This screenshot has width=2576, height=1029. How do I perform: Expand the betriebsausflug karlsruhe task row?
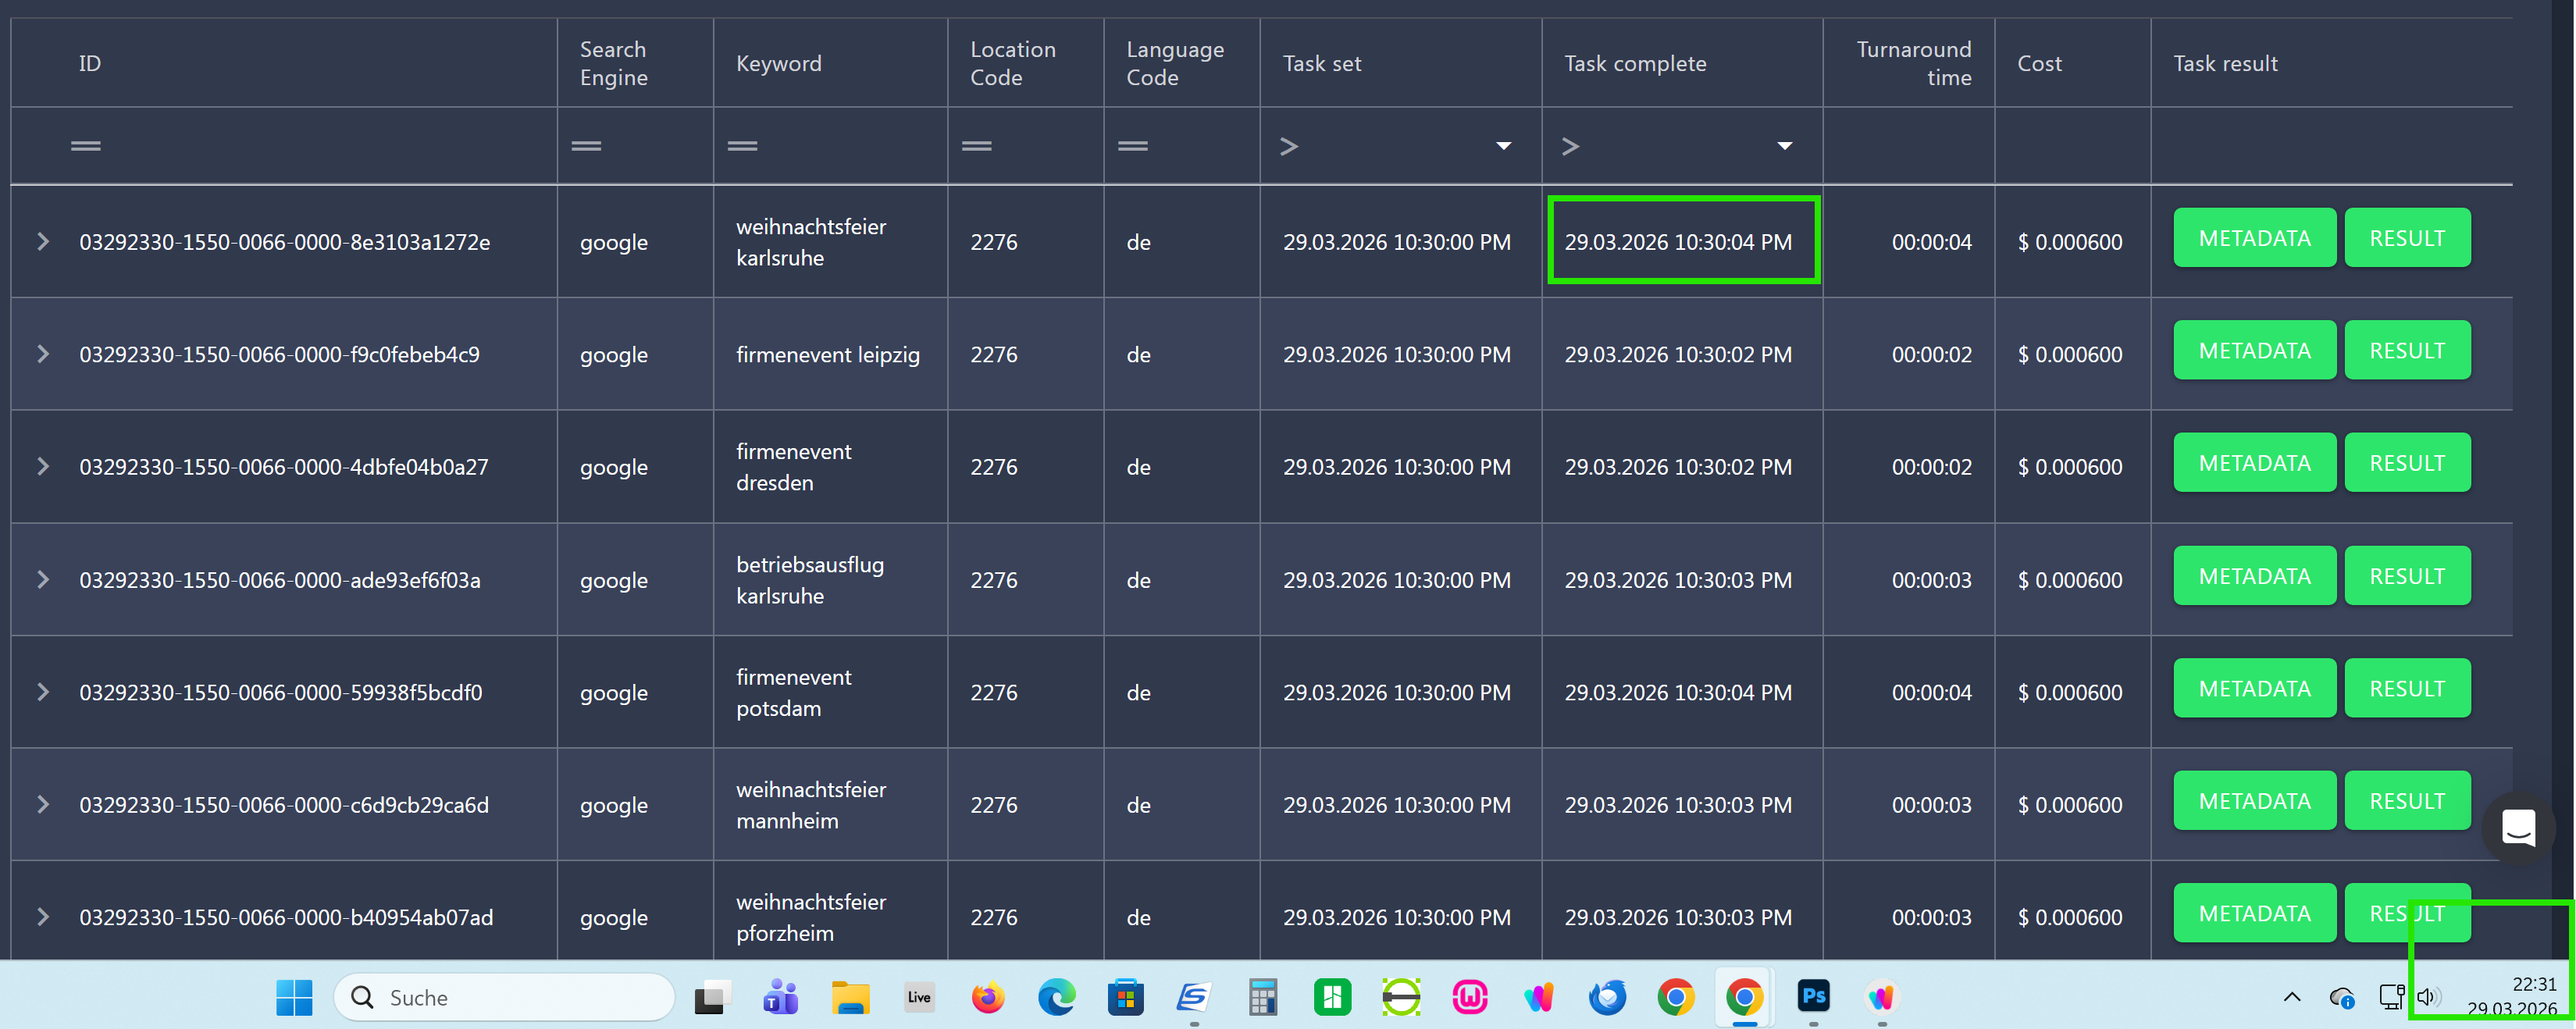tap(43, 580)
